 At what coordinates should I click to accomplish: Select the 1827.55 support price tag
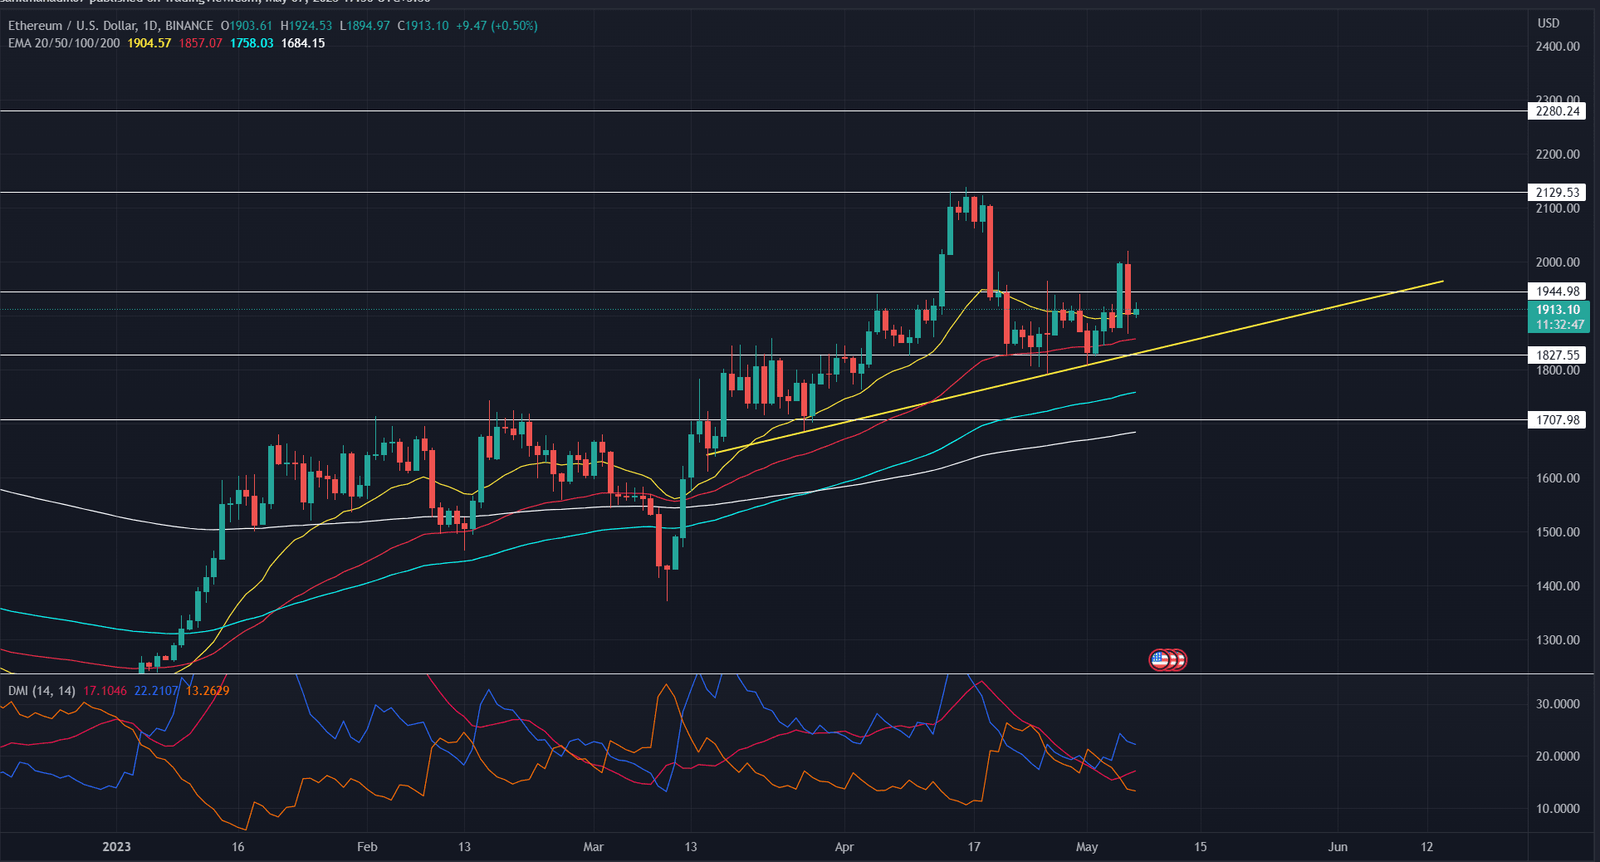1558,355
